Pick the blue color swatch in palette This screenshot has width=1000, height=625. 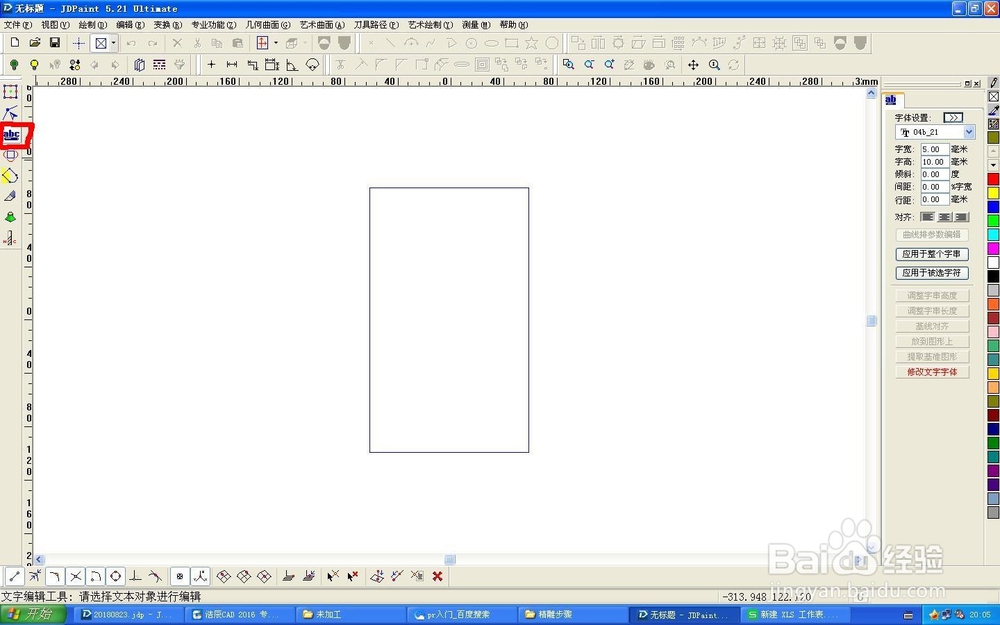[x=993, y=207]
